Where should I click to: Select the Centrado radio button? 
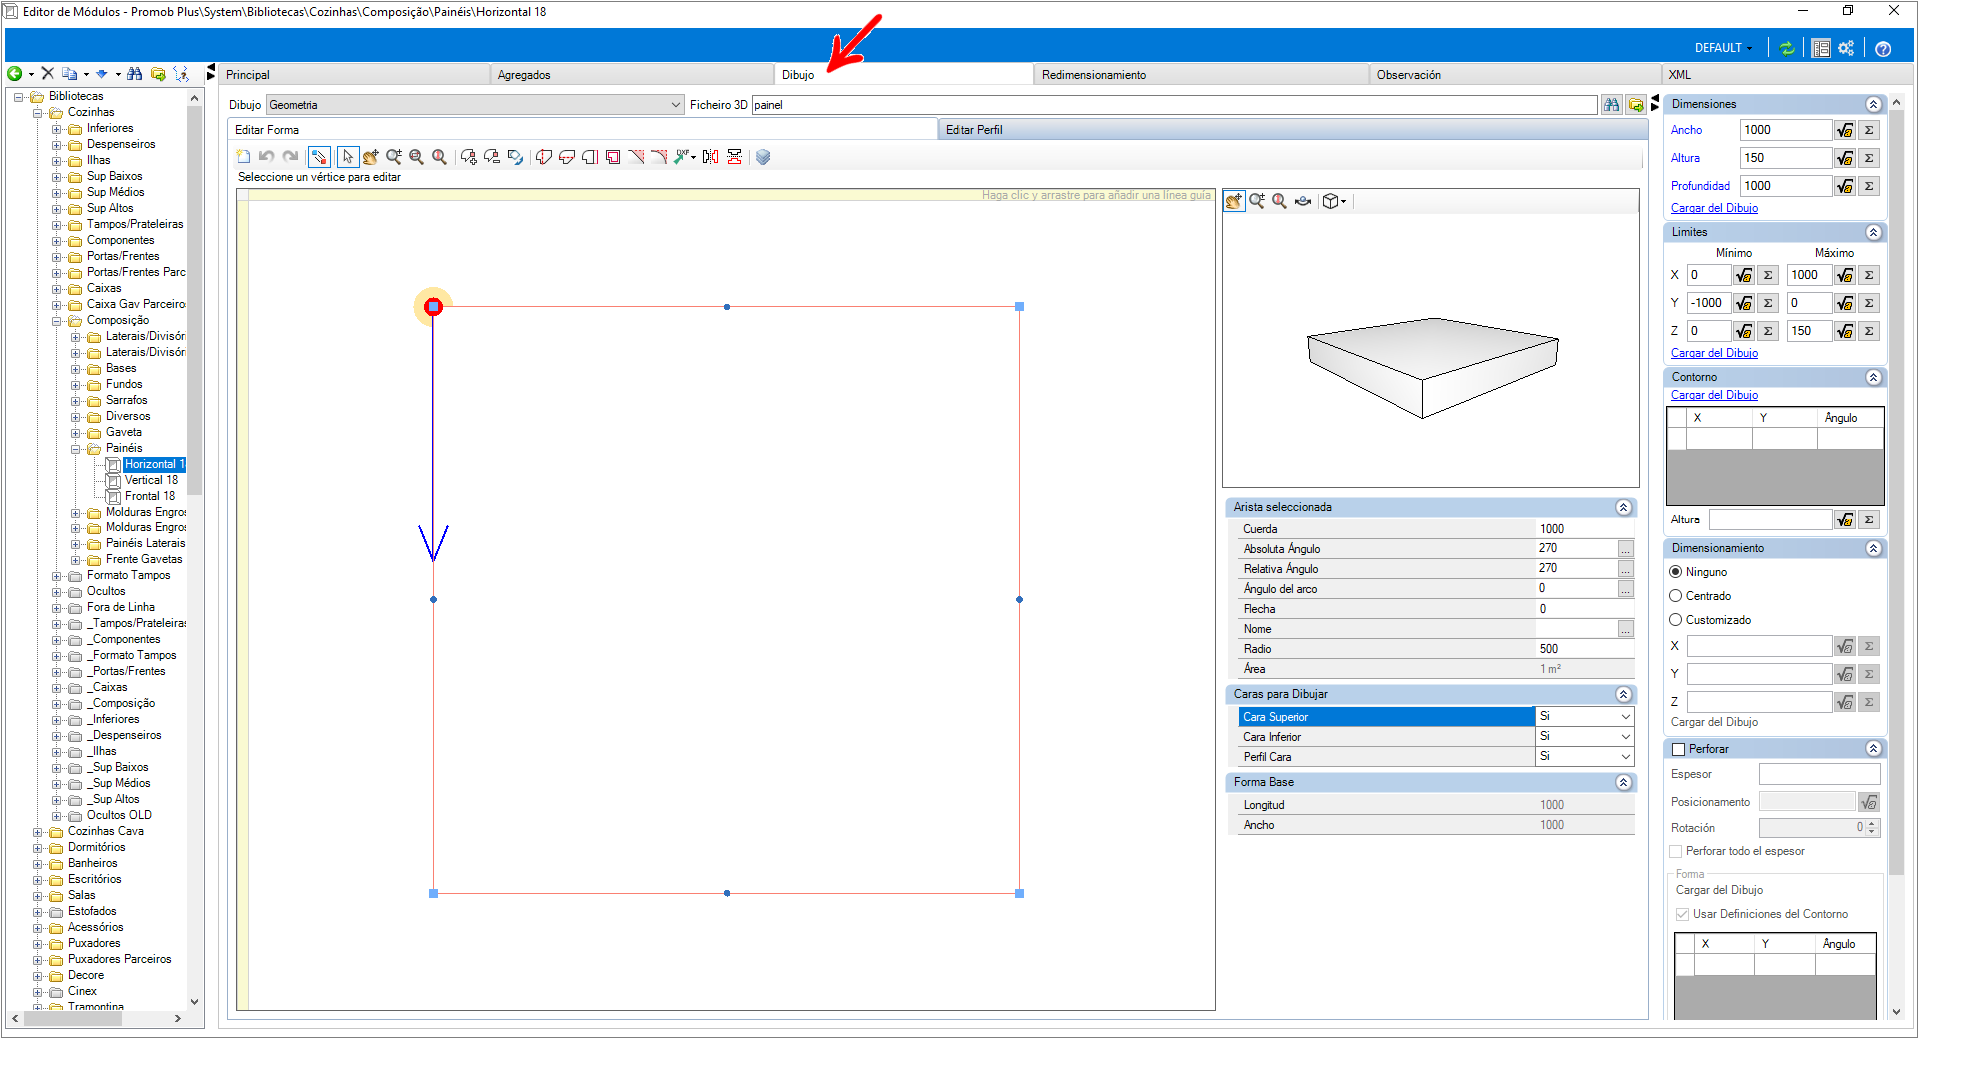(1676, 596)
